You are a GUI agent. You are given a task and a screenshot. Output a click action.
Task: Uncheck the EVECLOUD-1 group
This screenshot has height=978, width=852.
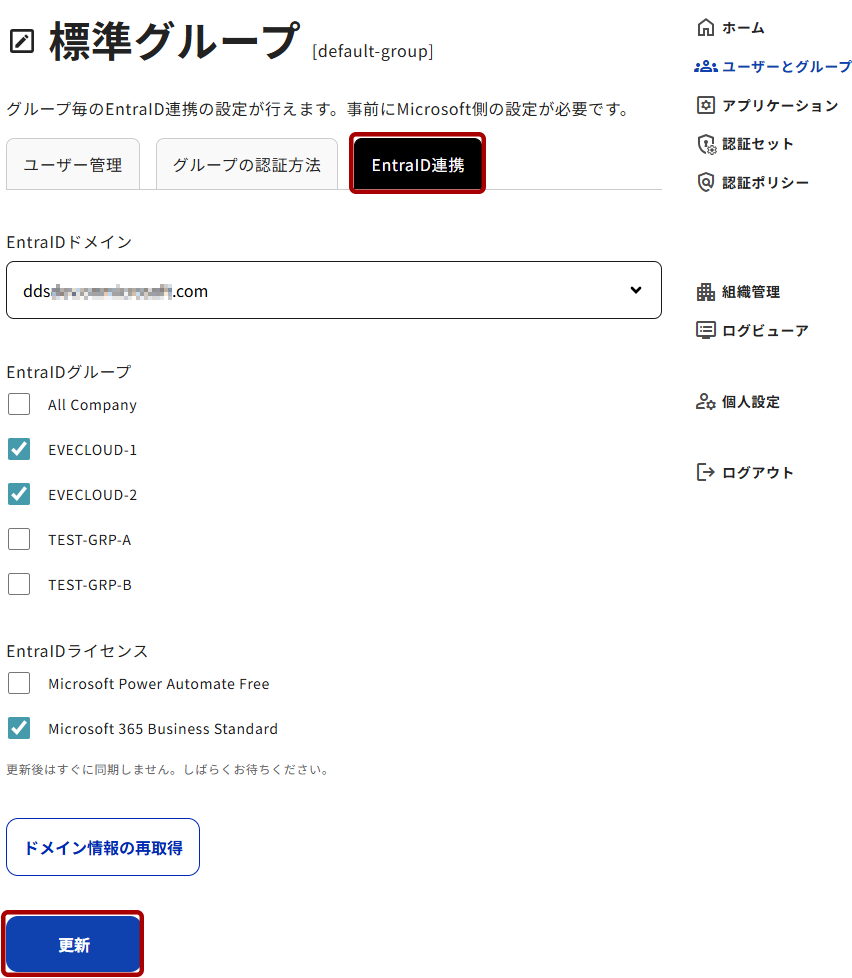[x=19, y=449]
